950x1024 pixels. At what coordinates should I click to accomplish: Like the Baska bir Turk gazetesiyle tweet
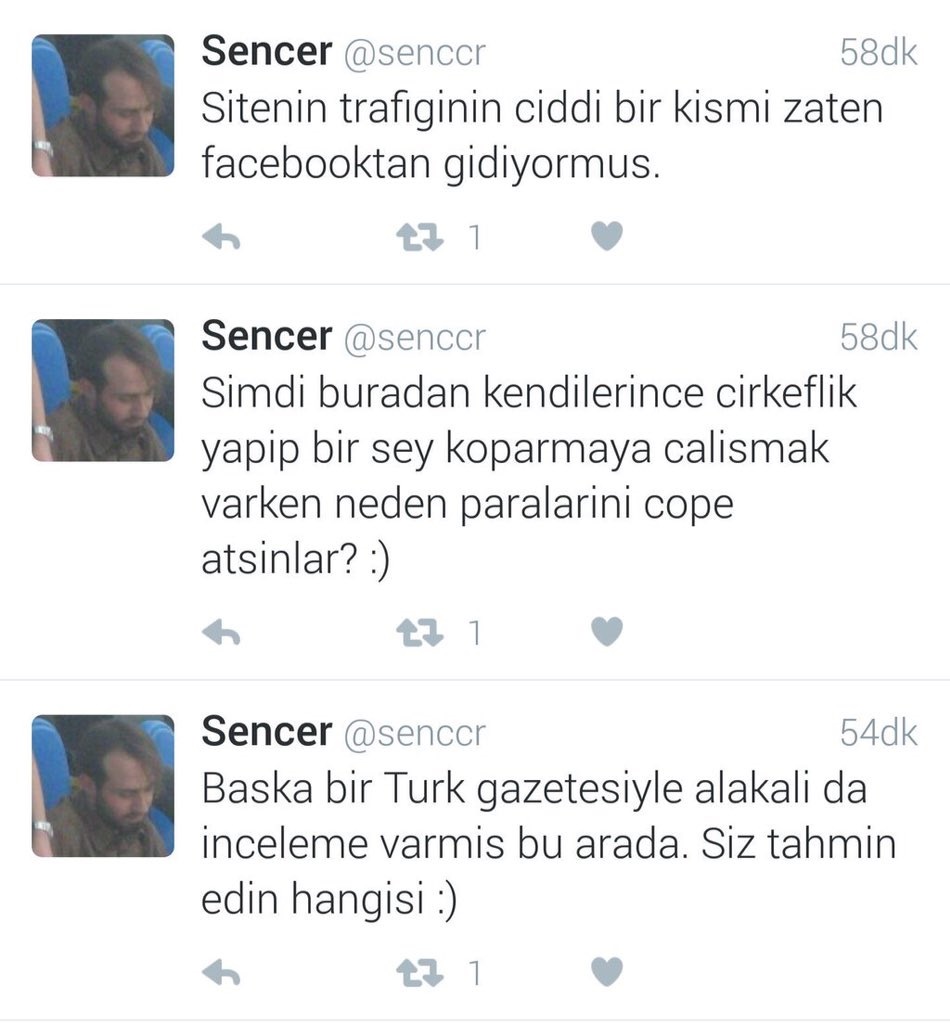[x=607, y=972]
